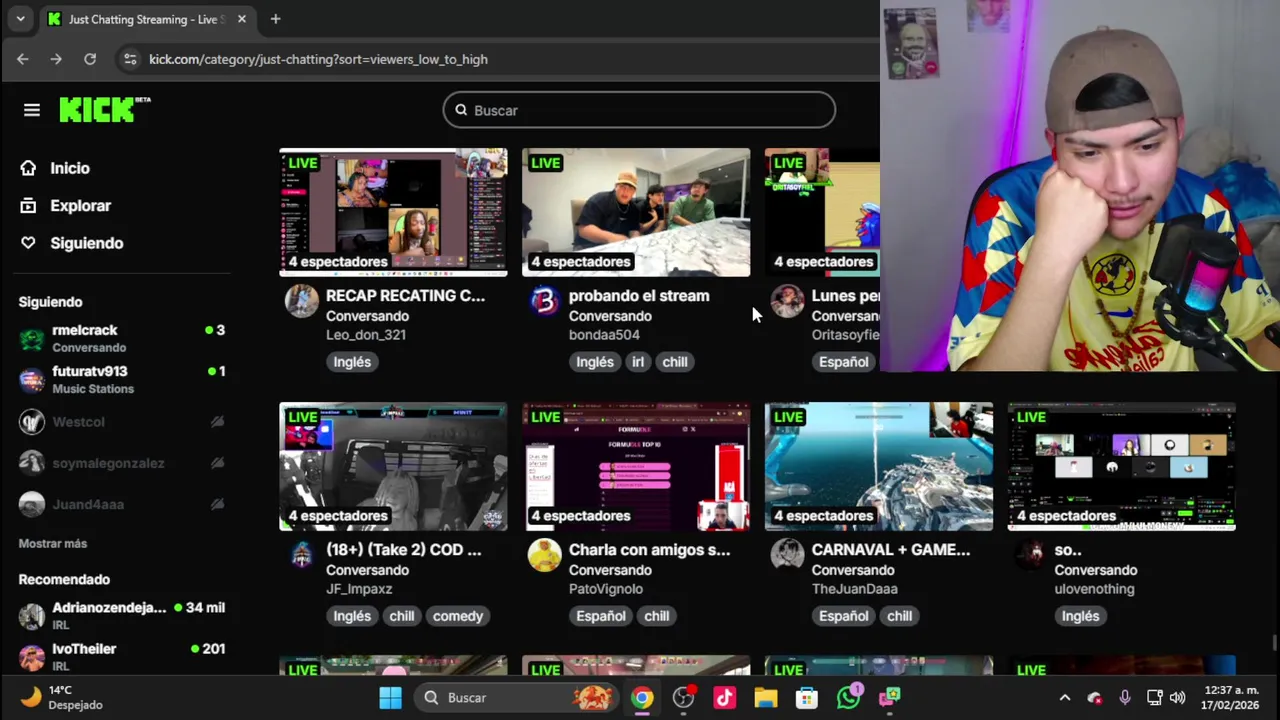The height and width of the screenshot is (720, 1280).
Task: Click the microphone tray icon
Action: [x=1125, y=698]
